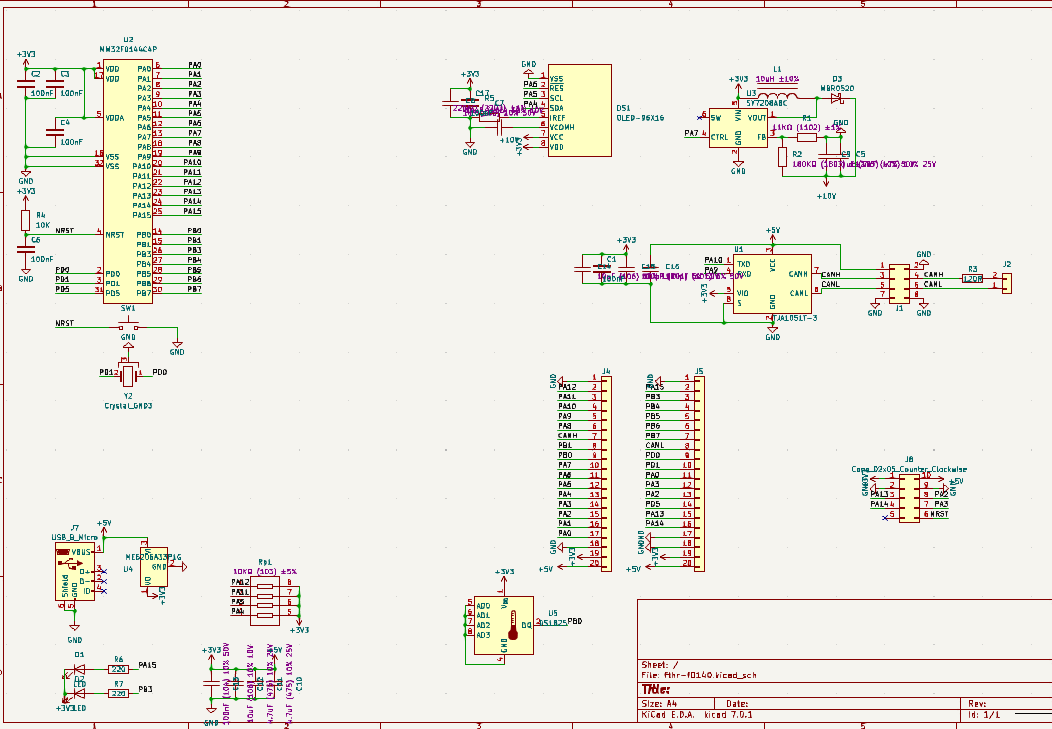Select the TJA1051T-3 CAN transceiver symbol
1052x729 pixels.
pos(772,284)
